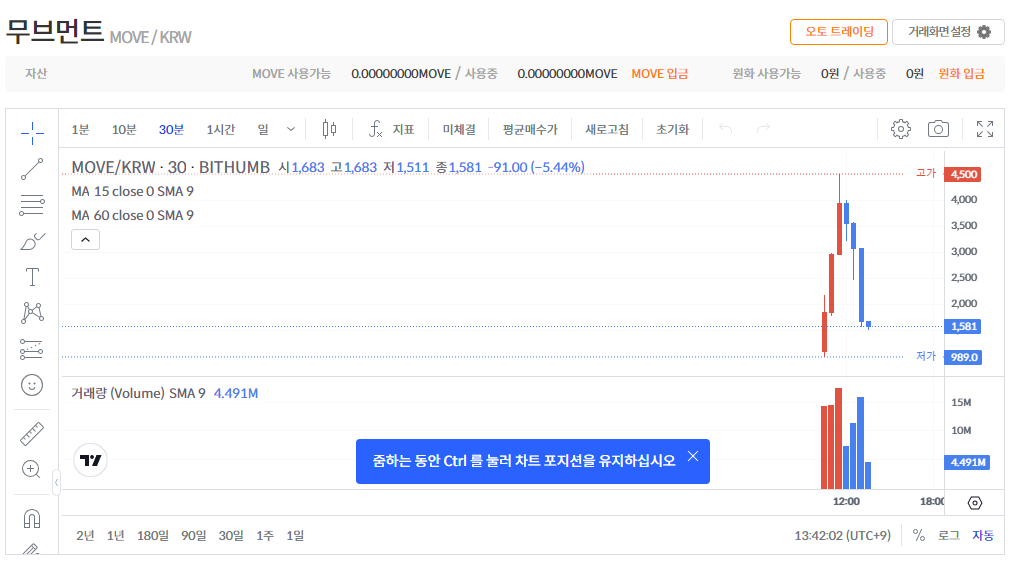The image size is (1015, 561).
Task: Open the Fibonacci retracement lines tool
Action: [32, 205]
